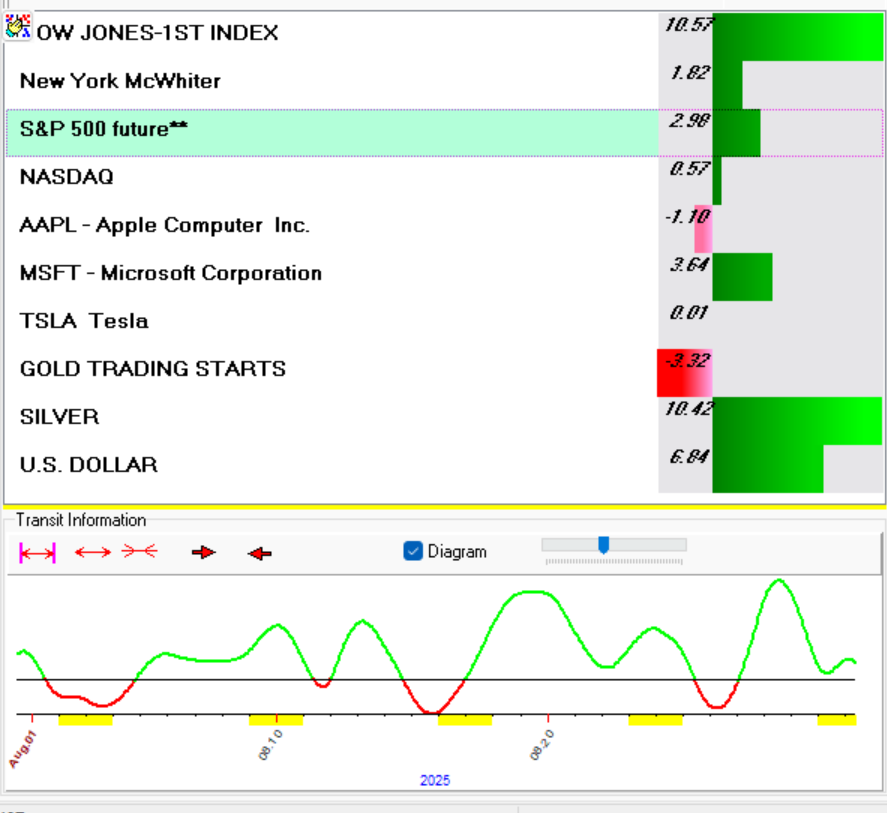Step forward with red right arrow
This screenshot has width=887, height=813.
point(204,552)
